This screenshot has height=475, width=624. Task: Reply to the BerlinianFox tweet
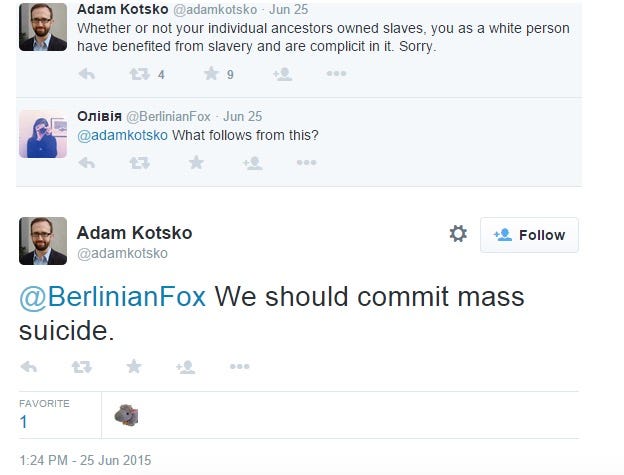87,162
